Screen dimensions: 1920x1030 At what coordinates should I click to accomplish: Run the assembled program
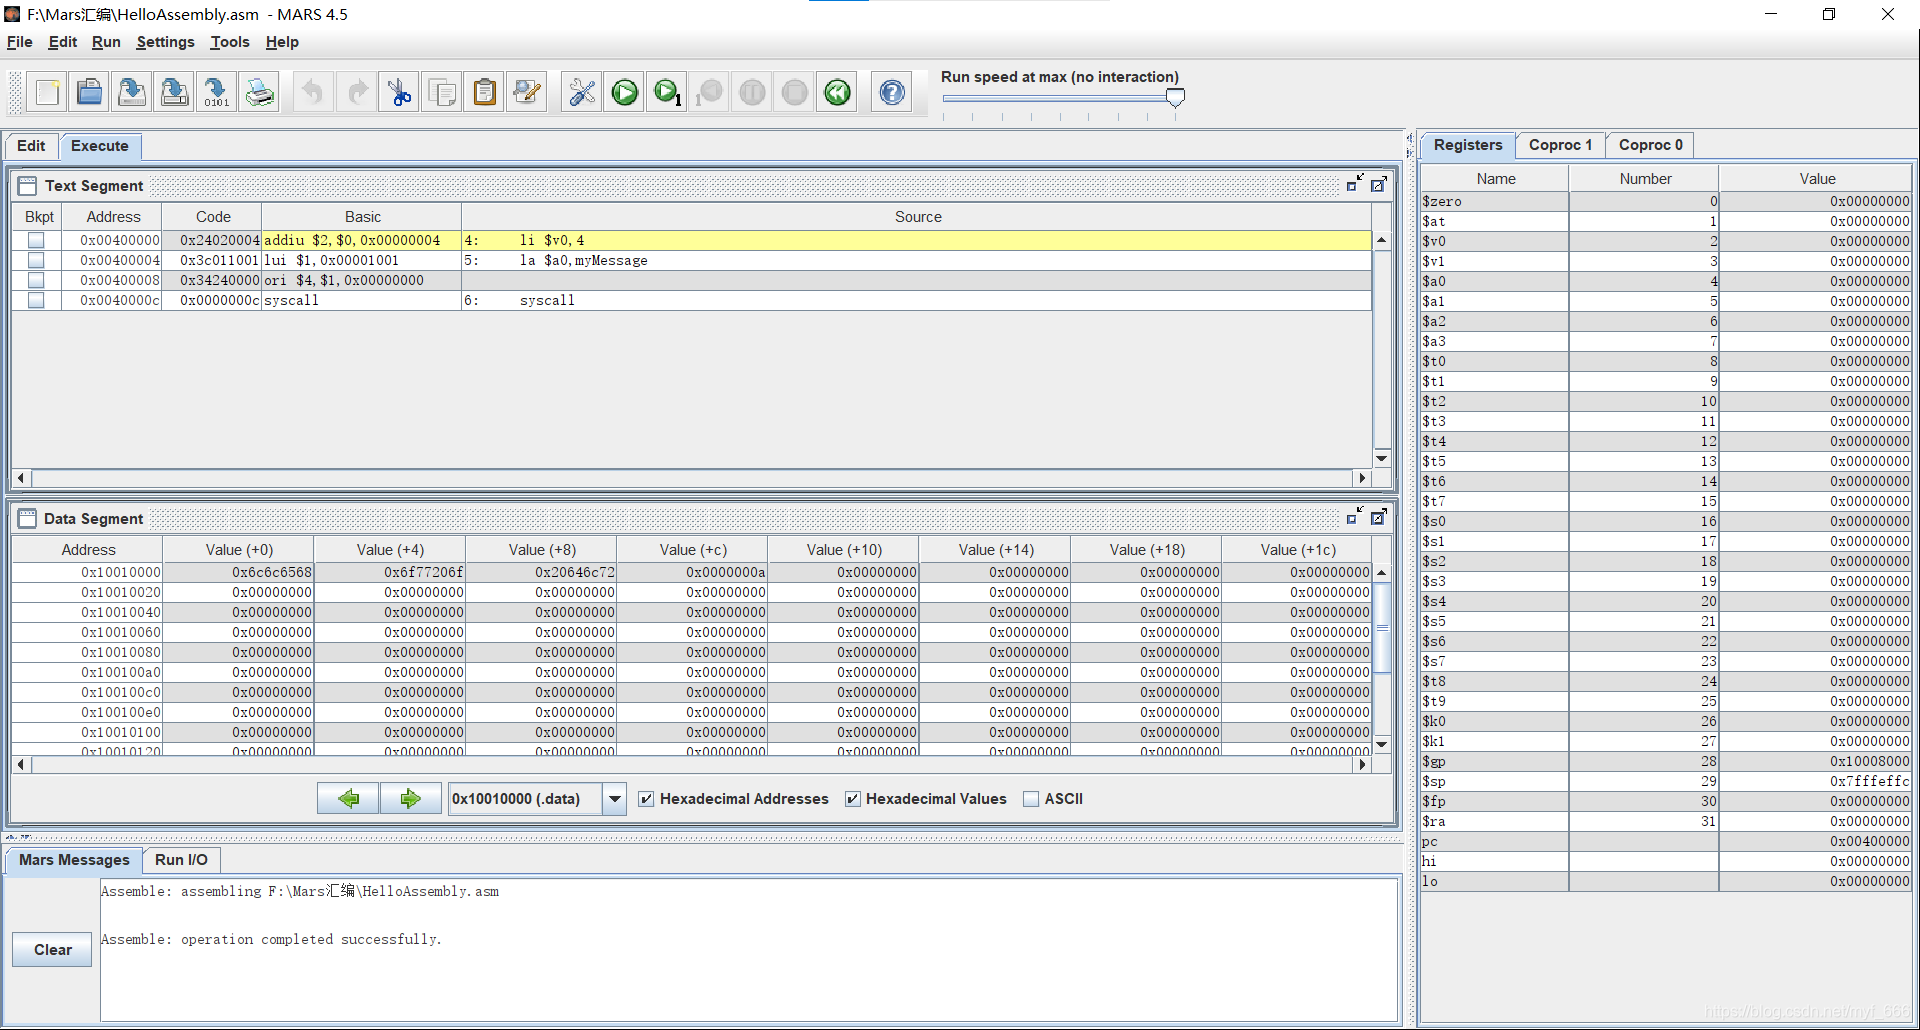[x=625, y=93]
